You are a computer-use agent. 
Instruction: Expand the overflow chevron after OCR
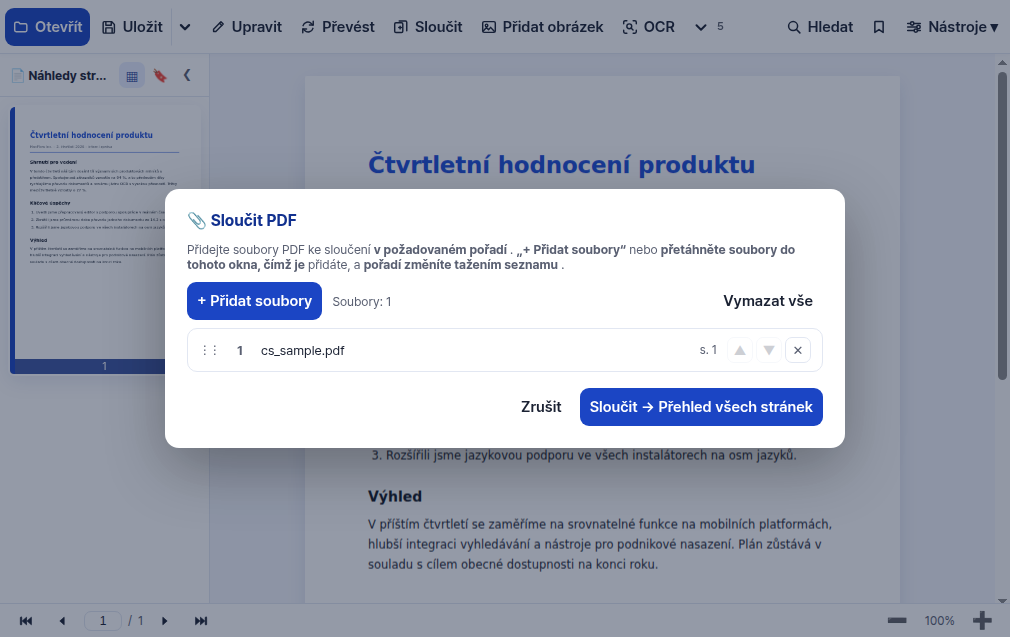[701, 27]
